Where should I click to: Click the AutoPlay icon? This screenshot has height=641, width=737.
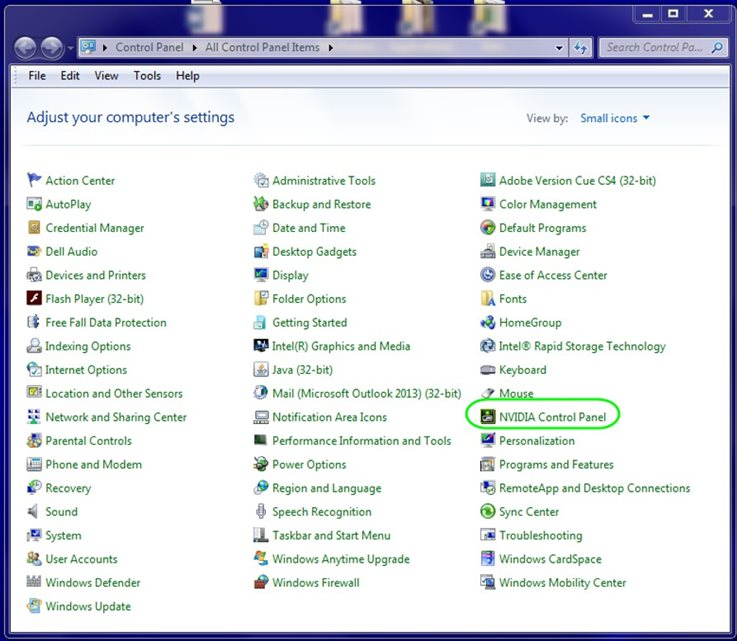click(x=34, y=204)
